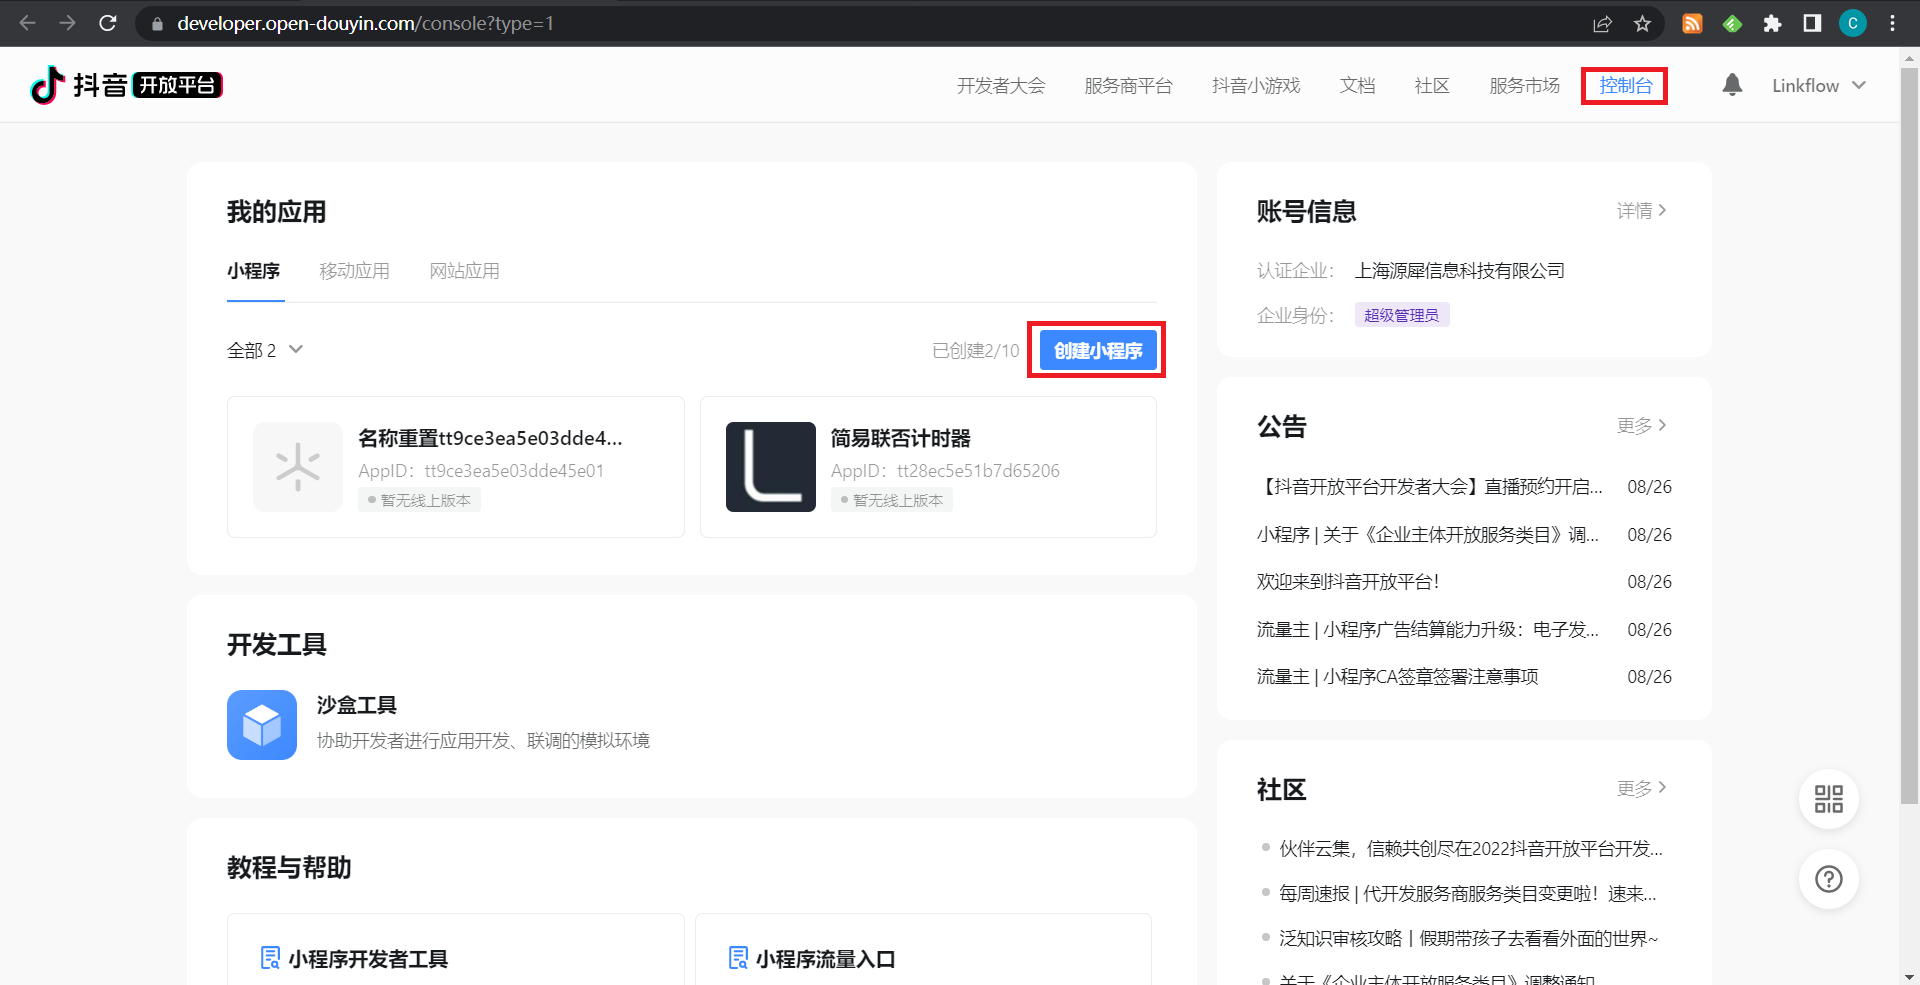Open 文档 in top navigation
This screenshot has width=1920, height=985.
click(1357, 86)
